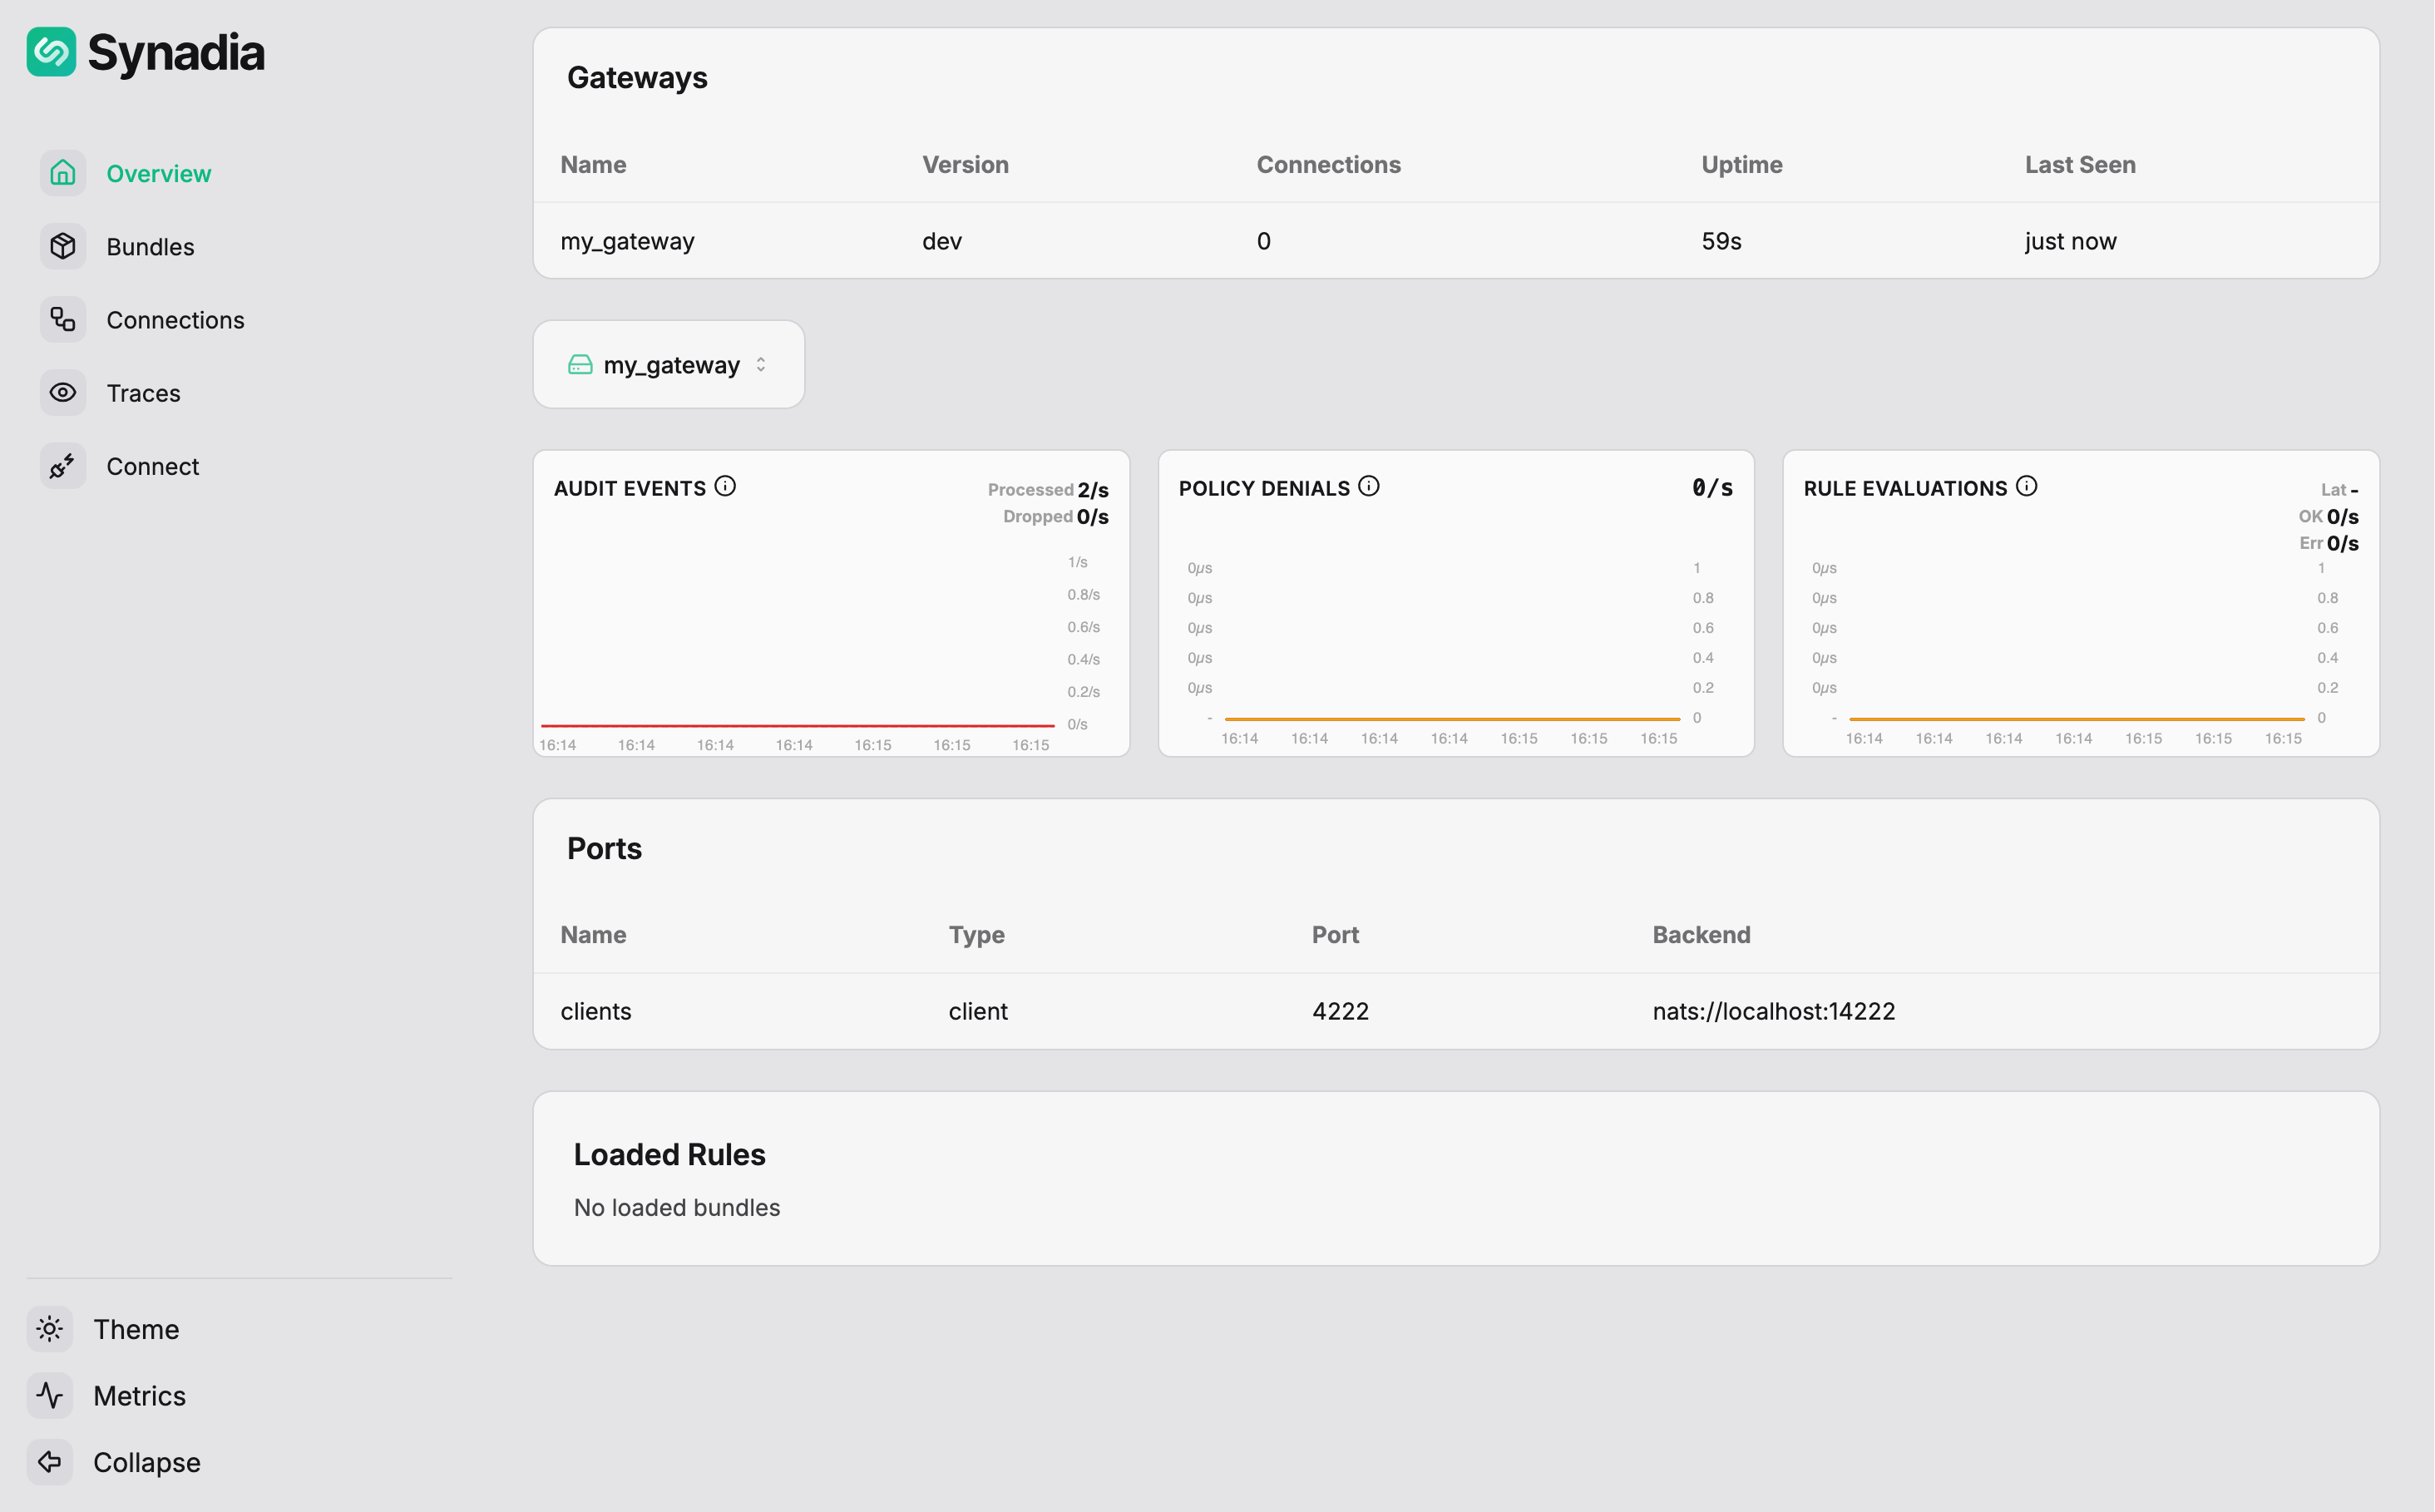
Task: Click the Version column header
Action: [965, 165]
